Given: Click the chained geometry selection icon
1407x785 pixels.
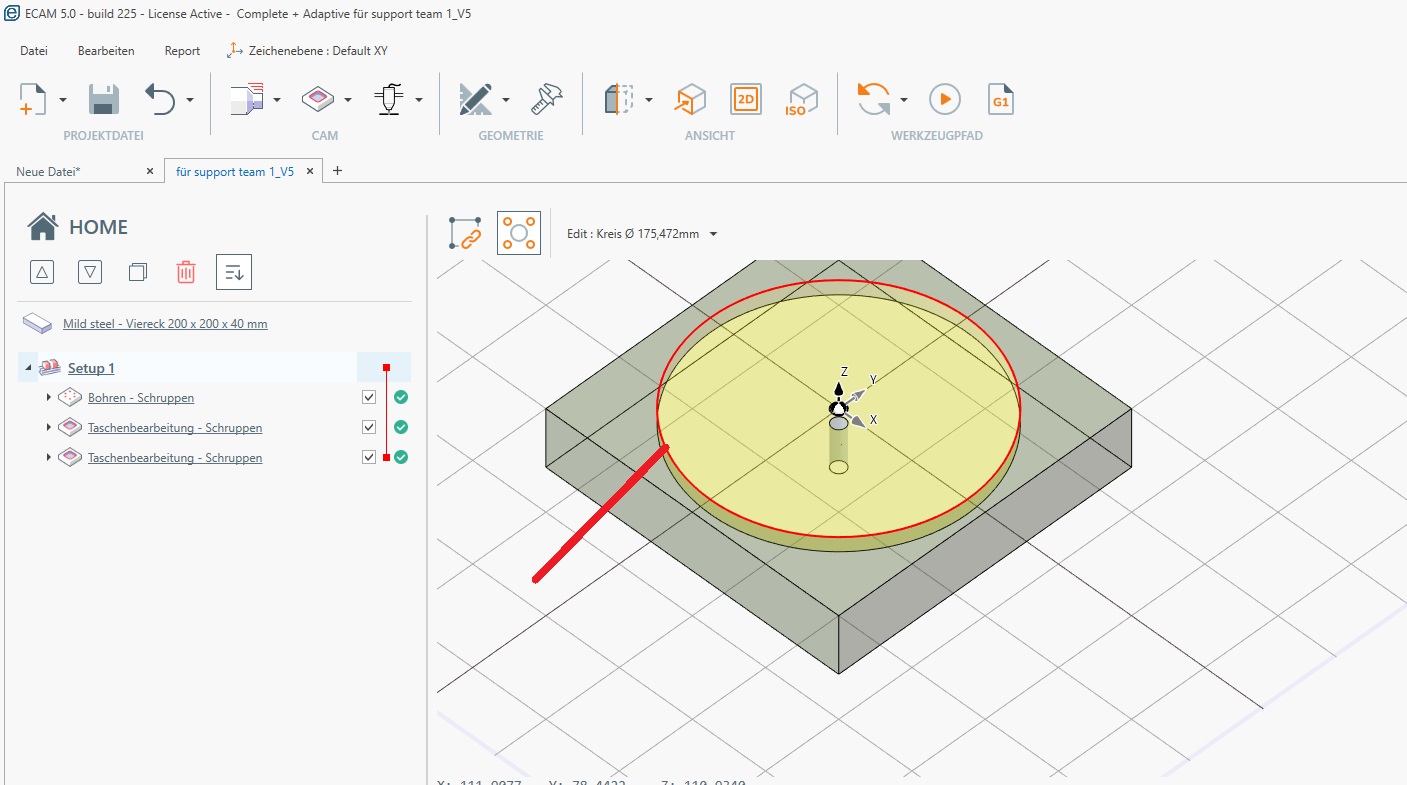Looking at the screenshot, I should (x=466, y=234).
